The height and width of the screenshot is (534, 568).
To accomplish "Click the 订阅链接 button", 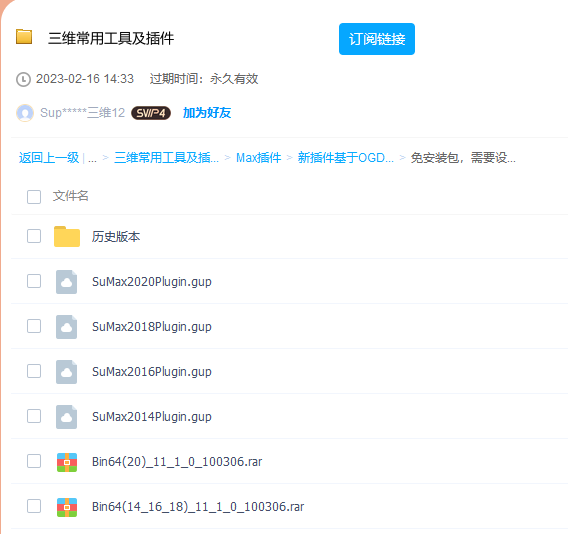I will pos(377,39).
